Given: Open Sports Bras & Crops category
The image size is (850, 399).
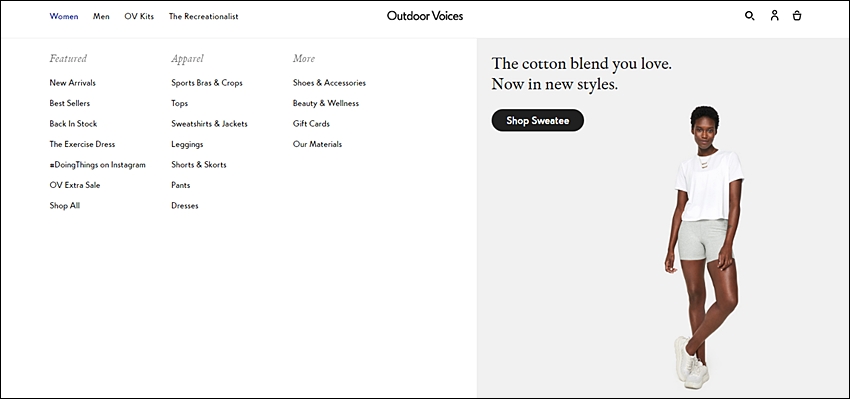Looking at the screenshot, I should [207, 83].
